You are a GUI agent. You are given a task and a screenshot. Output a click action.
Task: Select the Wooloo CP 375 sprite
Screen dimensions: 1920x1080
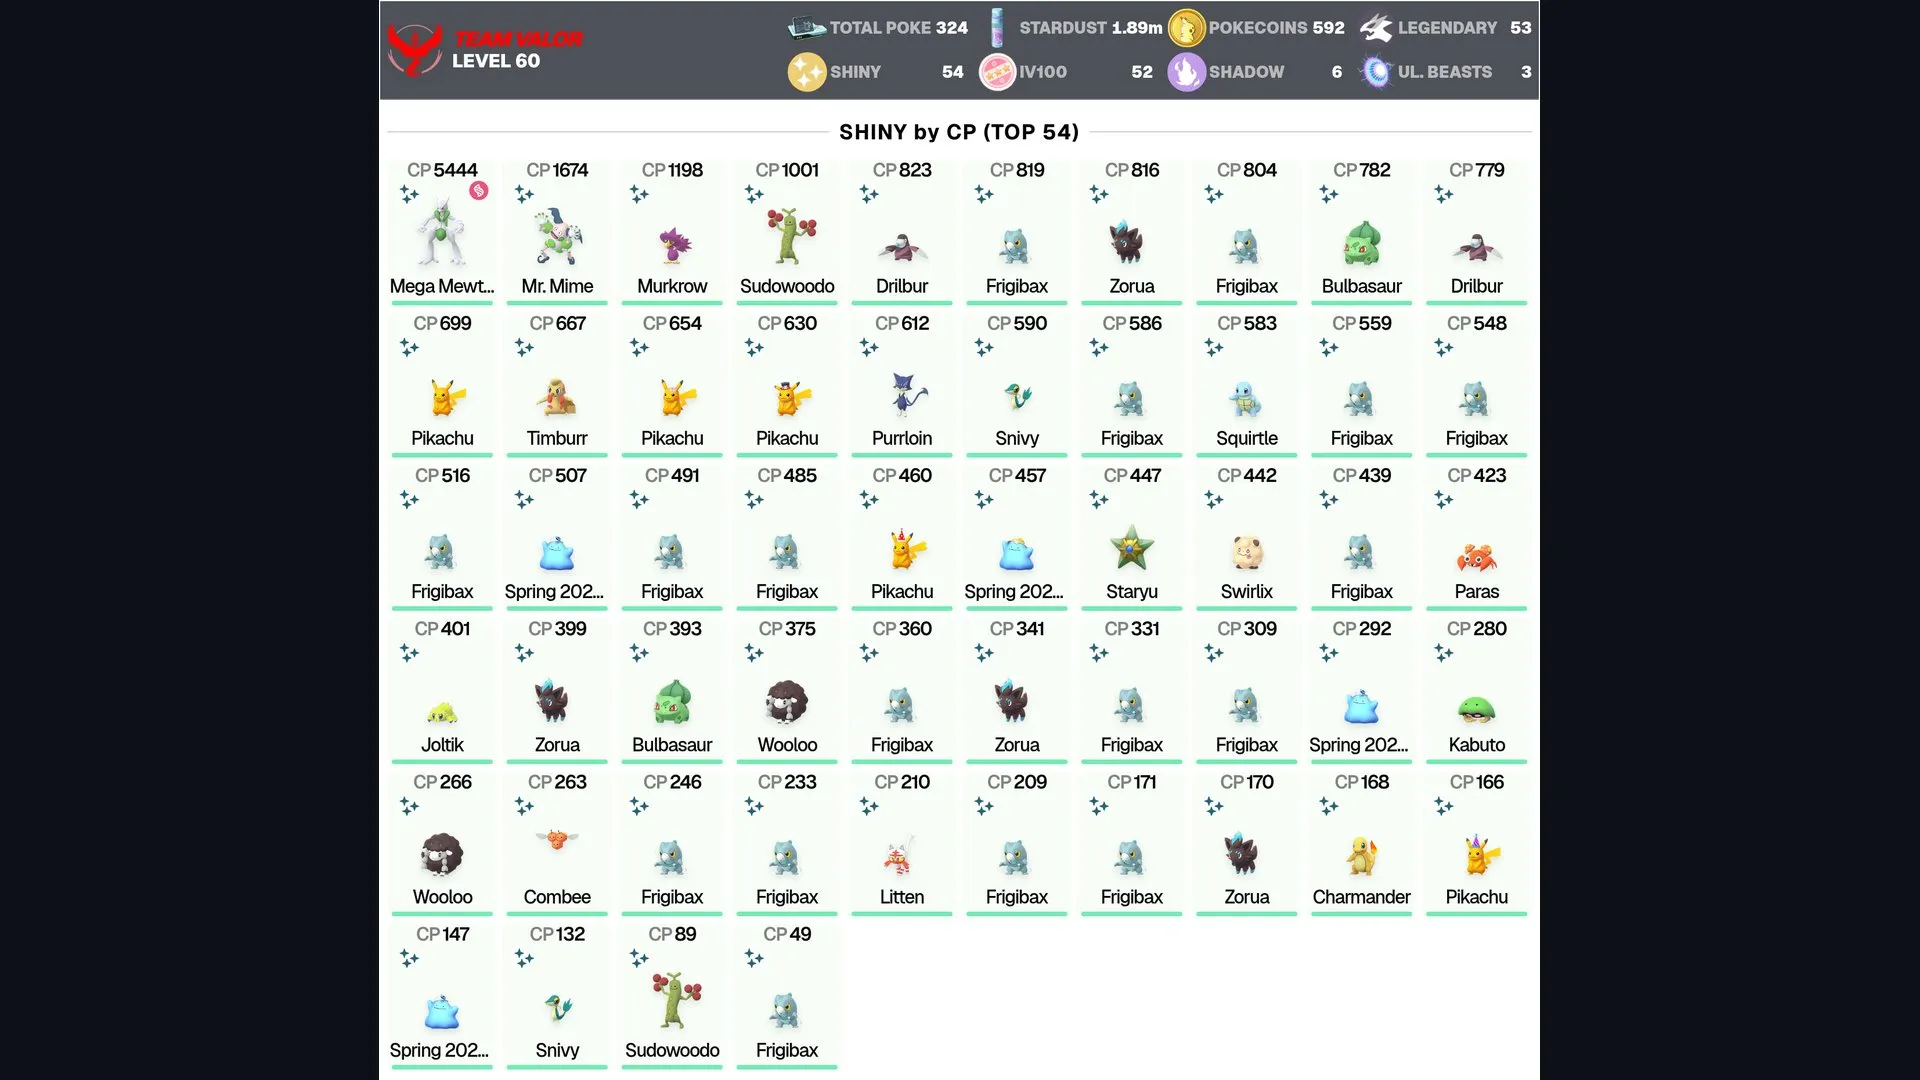[788, 702]
